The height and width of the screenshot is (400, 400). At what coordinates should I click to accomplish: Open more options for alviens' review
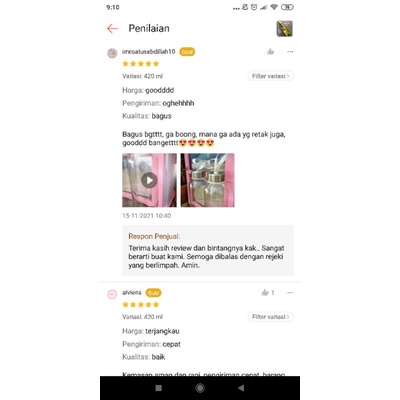click(x=290, y=293)
